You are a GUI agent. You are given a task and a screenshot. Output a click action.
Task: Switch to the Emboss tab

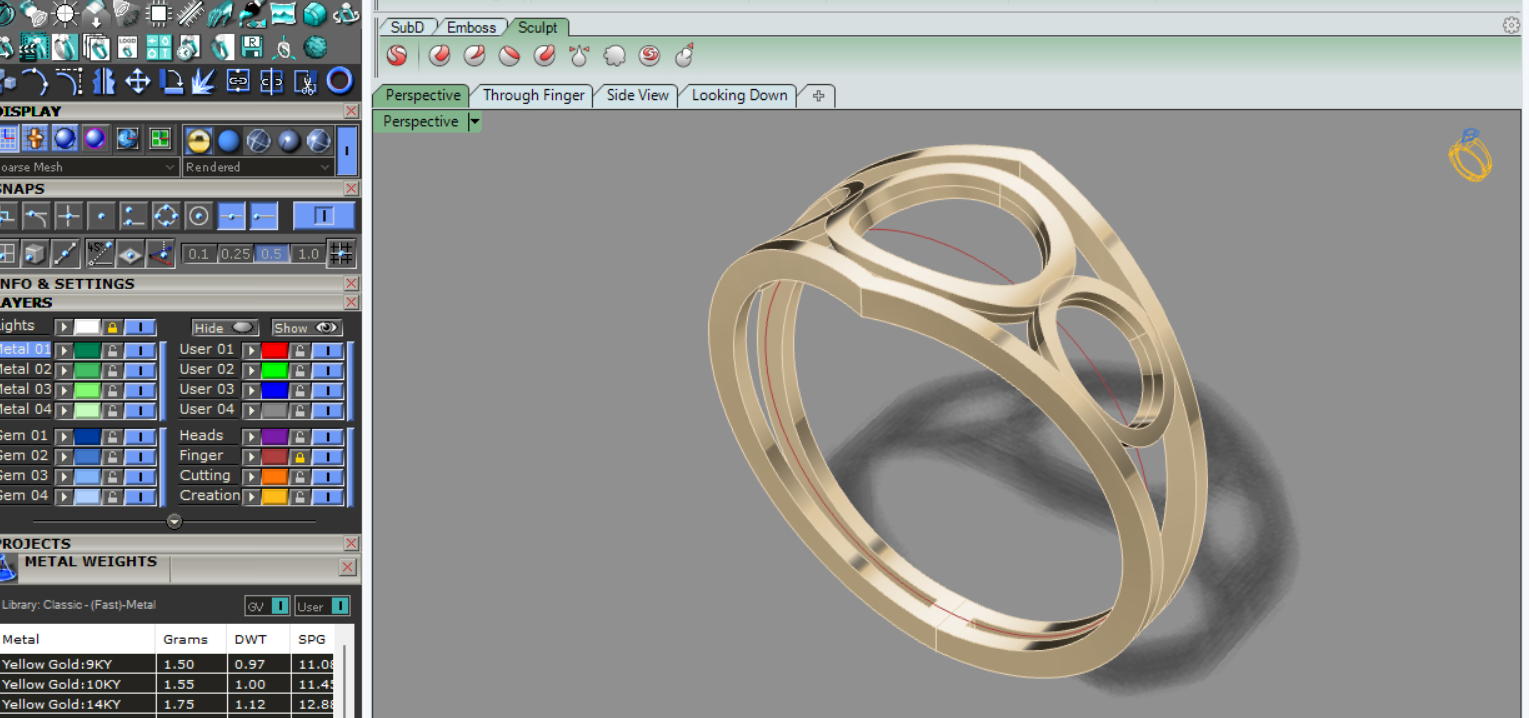(471, 27)
